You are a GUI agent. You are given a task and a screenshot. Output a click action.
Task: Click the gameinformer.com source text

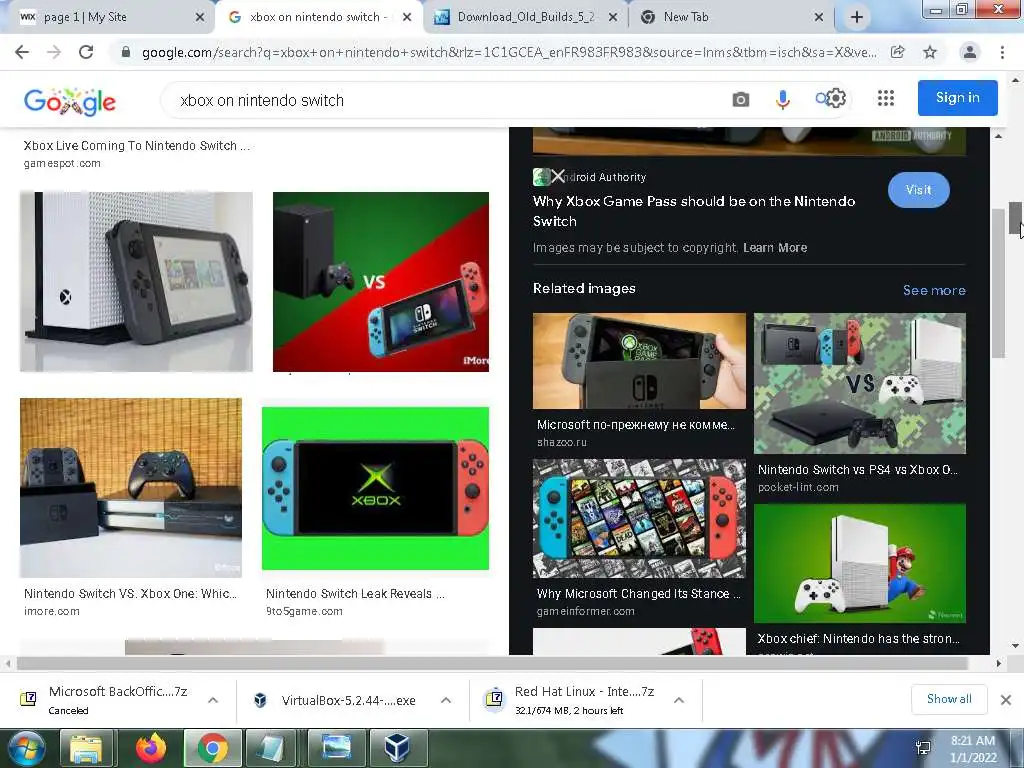[x=585, y=611]
